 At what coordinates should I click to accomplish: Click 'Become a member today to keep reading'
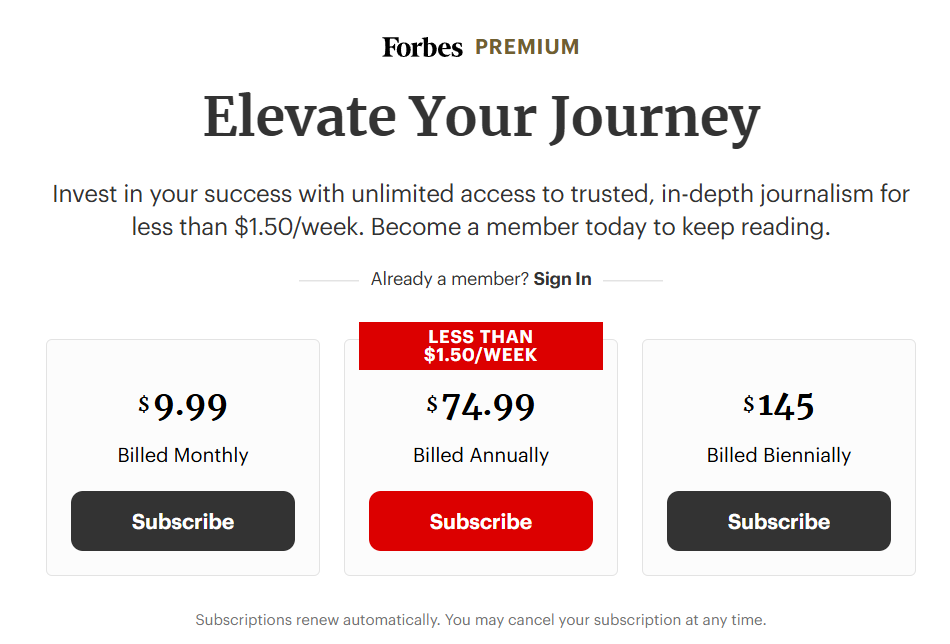click(600, 227)
